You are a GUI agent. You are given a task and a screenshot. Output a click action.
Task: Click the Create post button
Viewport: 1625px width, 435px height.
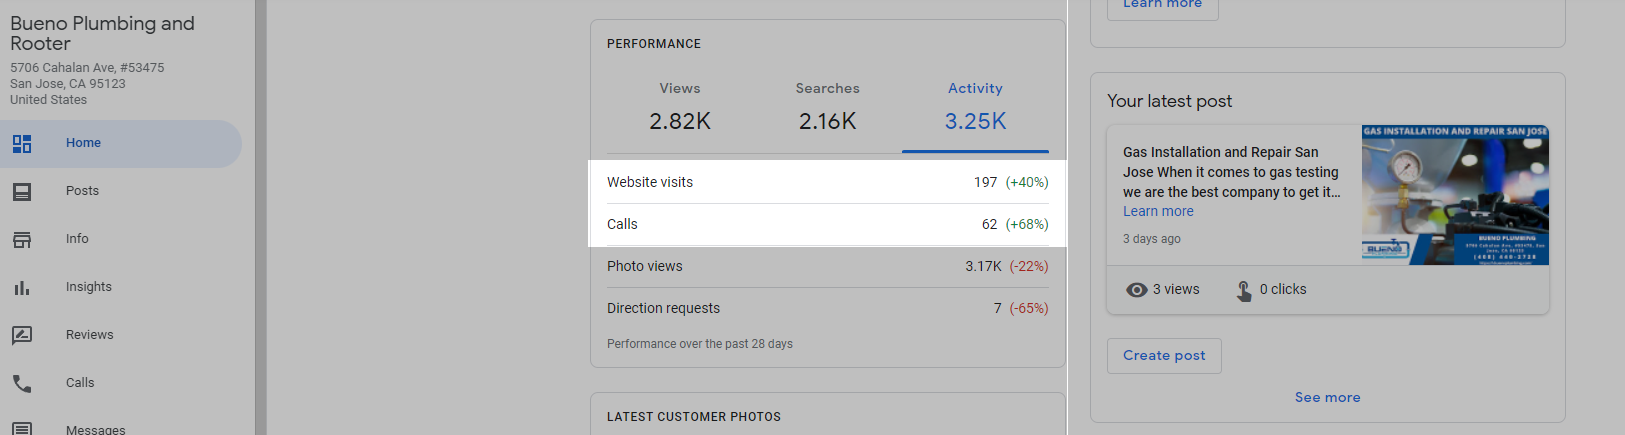point(1164,356)
